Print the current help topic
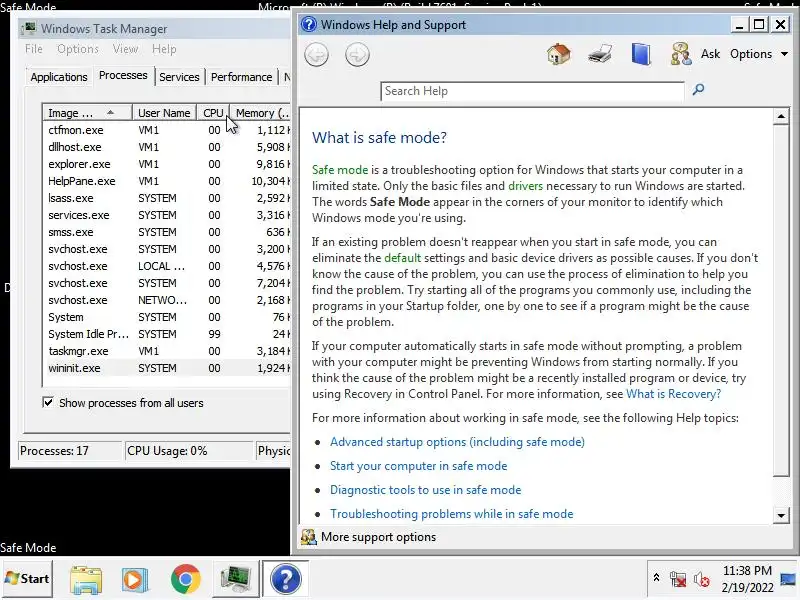The image size is (800, 600). (x=600, y=54)
